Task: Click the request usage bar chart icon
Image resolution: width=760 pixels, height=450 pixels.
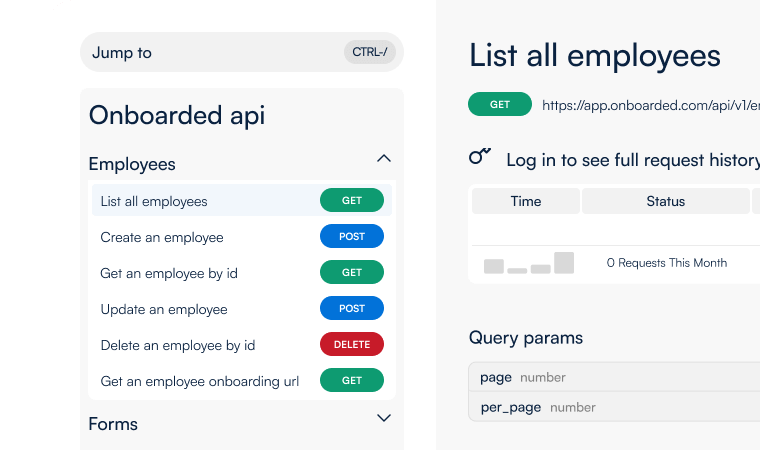Action: tap(529, 263)
